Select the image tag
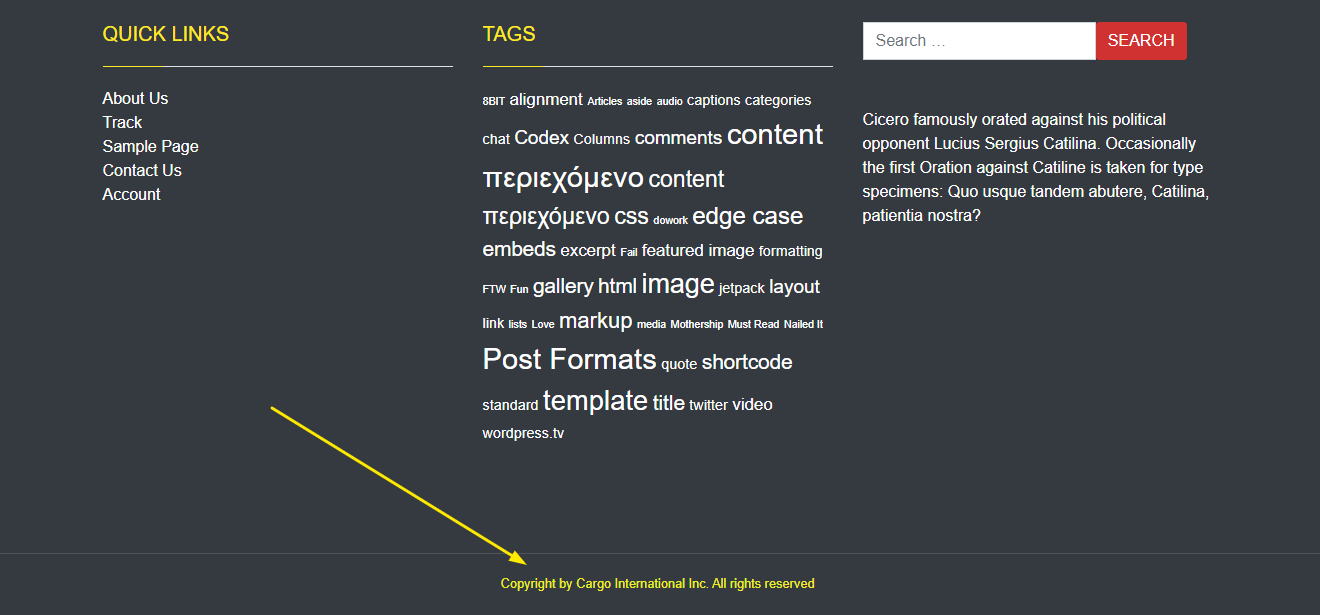Image resolution: width=1320 pixels, height=615 pixels. pyautogui.click(x=678, y=284)
